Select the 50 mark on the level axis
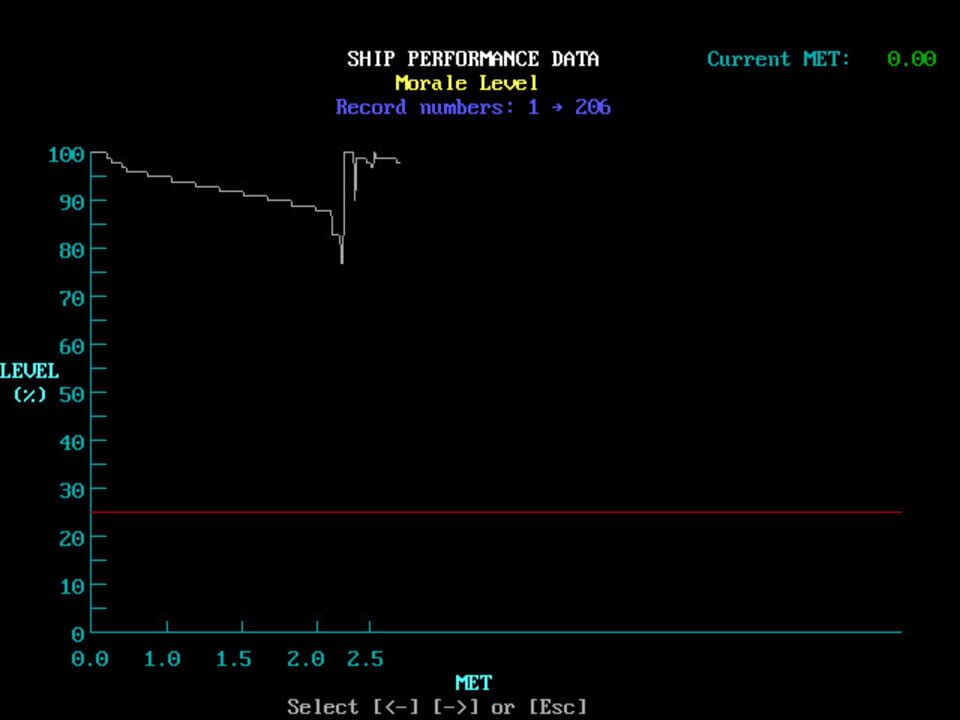Image resolution: width=960 pixels, height=720 pixels. pyautogui.click(x=69, y=393)
